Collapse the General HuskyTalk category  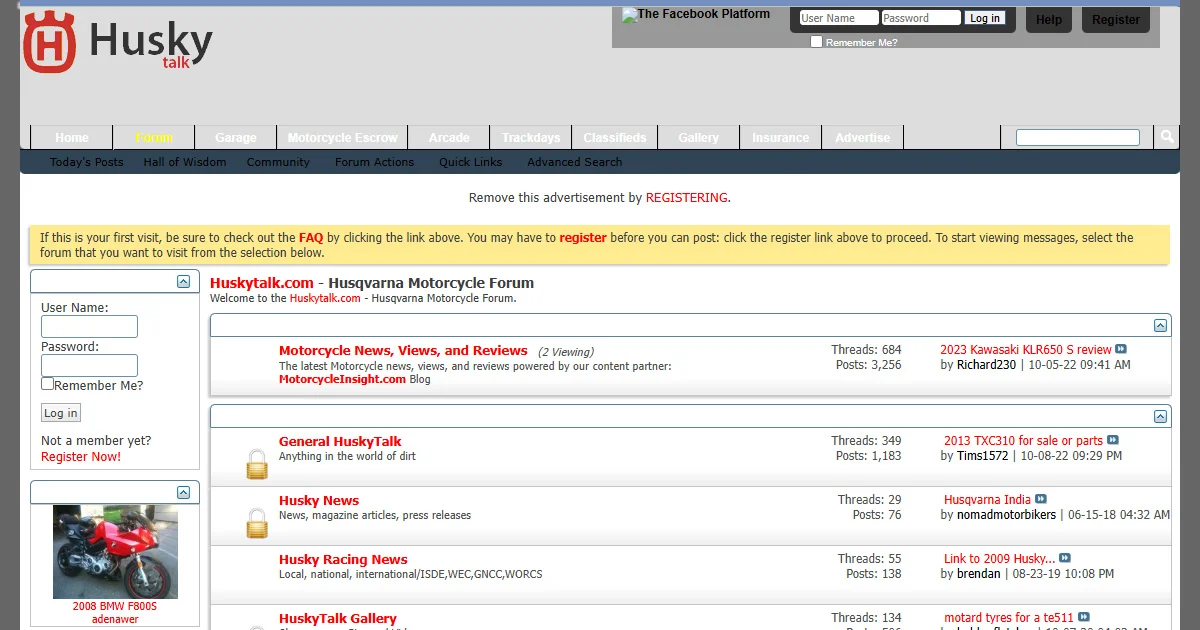pyautogui.click(x=1160, y=416)
